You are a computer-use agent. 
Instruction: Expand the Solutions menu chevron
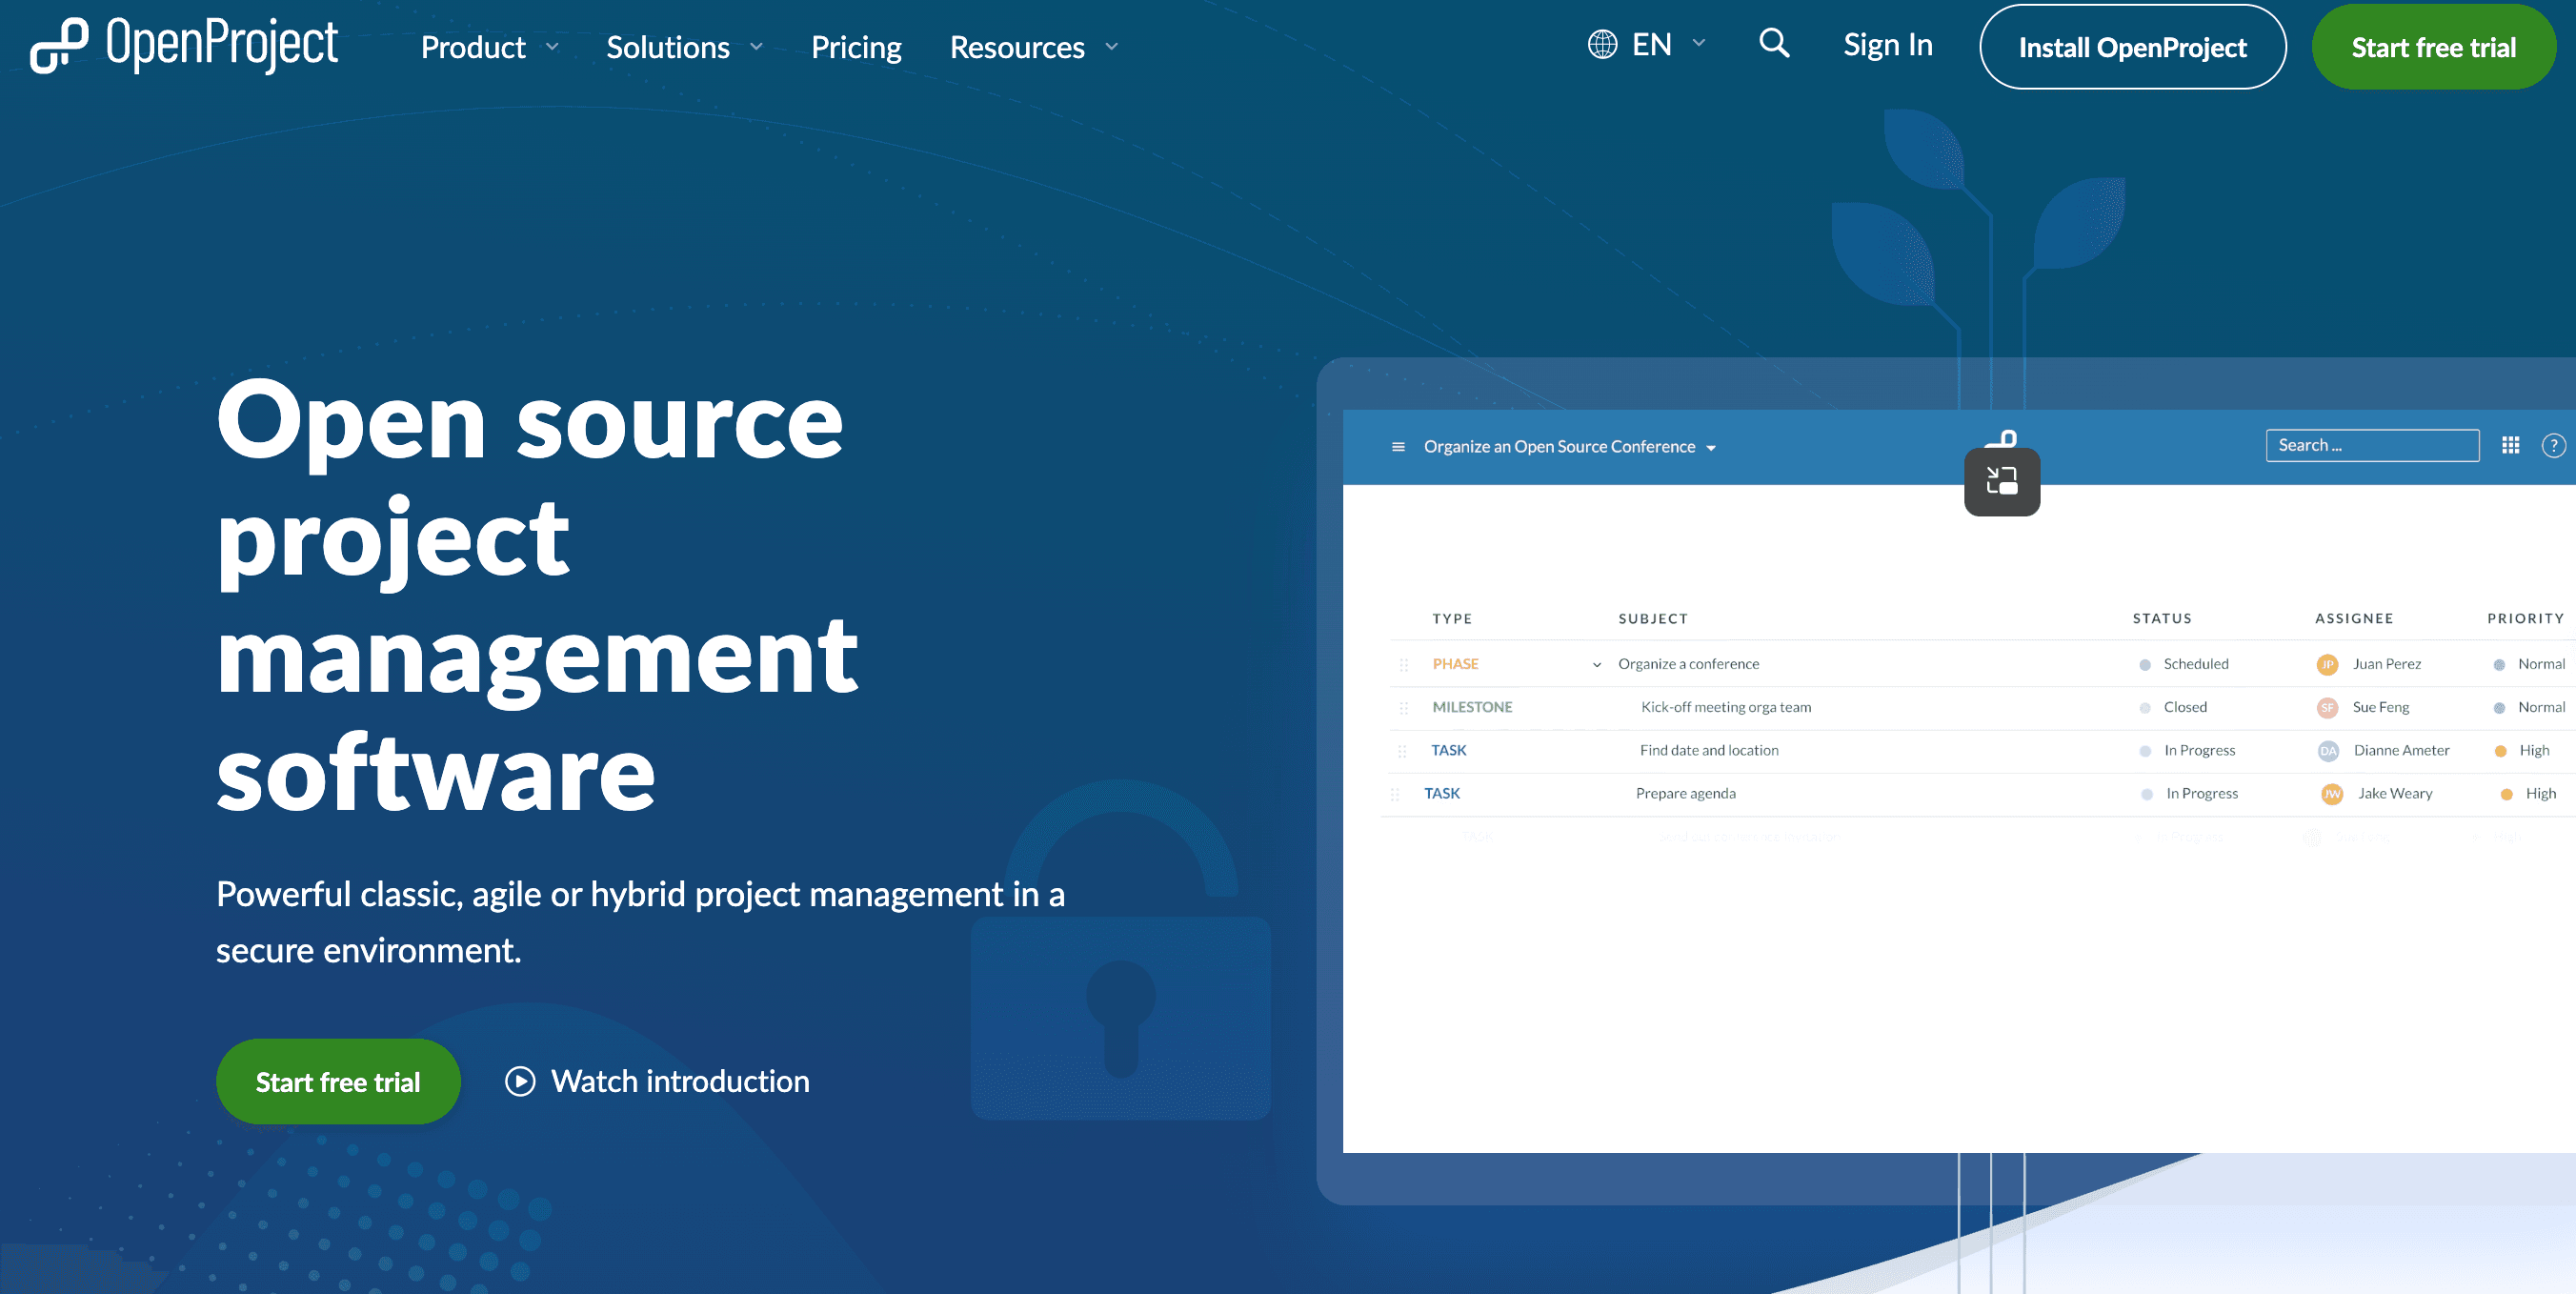click(756, 47)
